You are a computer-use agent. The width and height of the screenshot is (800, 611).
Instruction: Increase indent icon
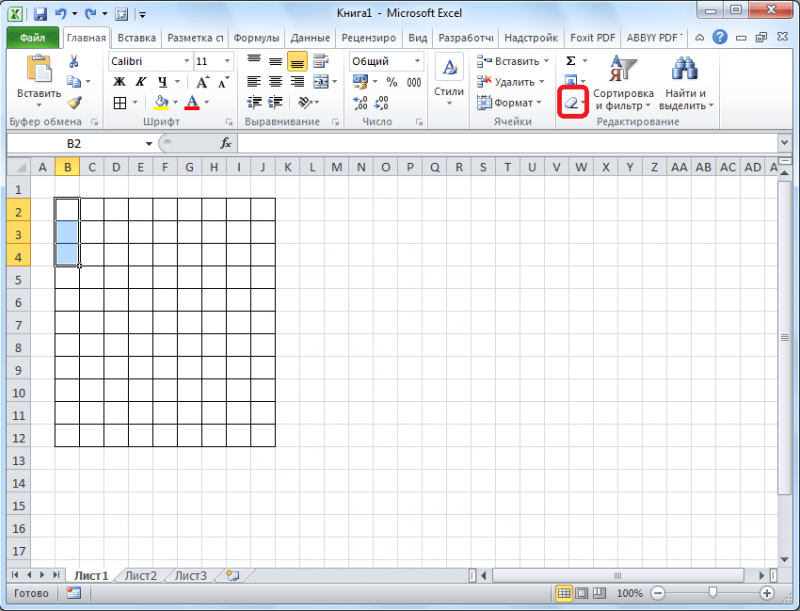click(x=276, y=103)
